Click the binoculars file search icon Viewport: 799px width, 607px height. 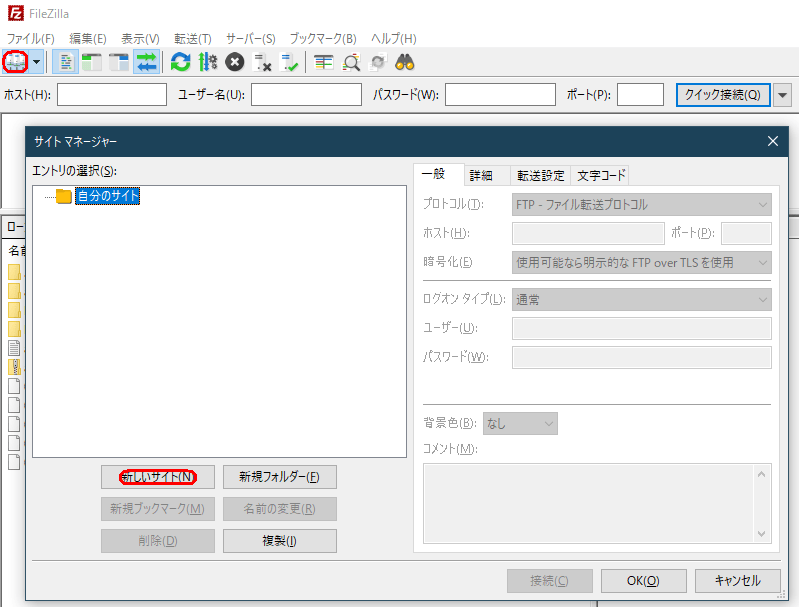[x=405, y=62]
